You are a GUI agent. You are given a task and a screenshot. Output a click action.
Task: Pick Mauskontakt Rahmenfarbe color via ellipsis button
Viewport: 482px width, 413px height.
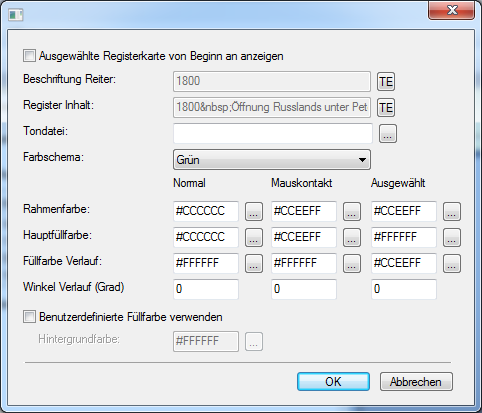[x=352, y=211]
